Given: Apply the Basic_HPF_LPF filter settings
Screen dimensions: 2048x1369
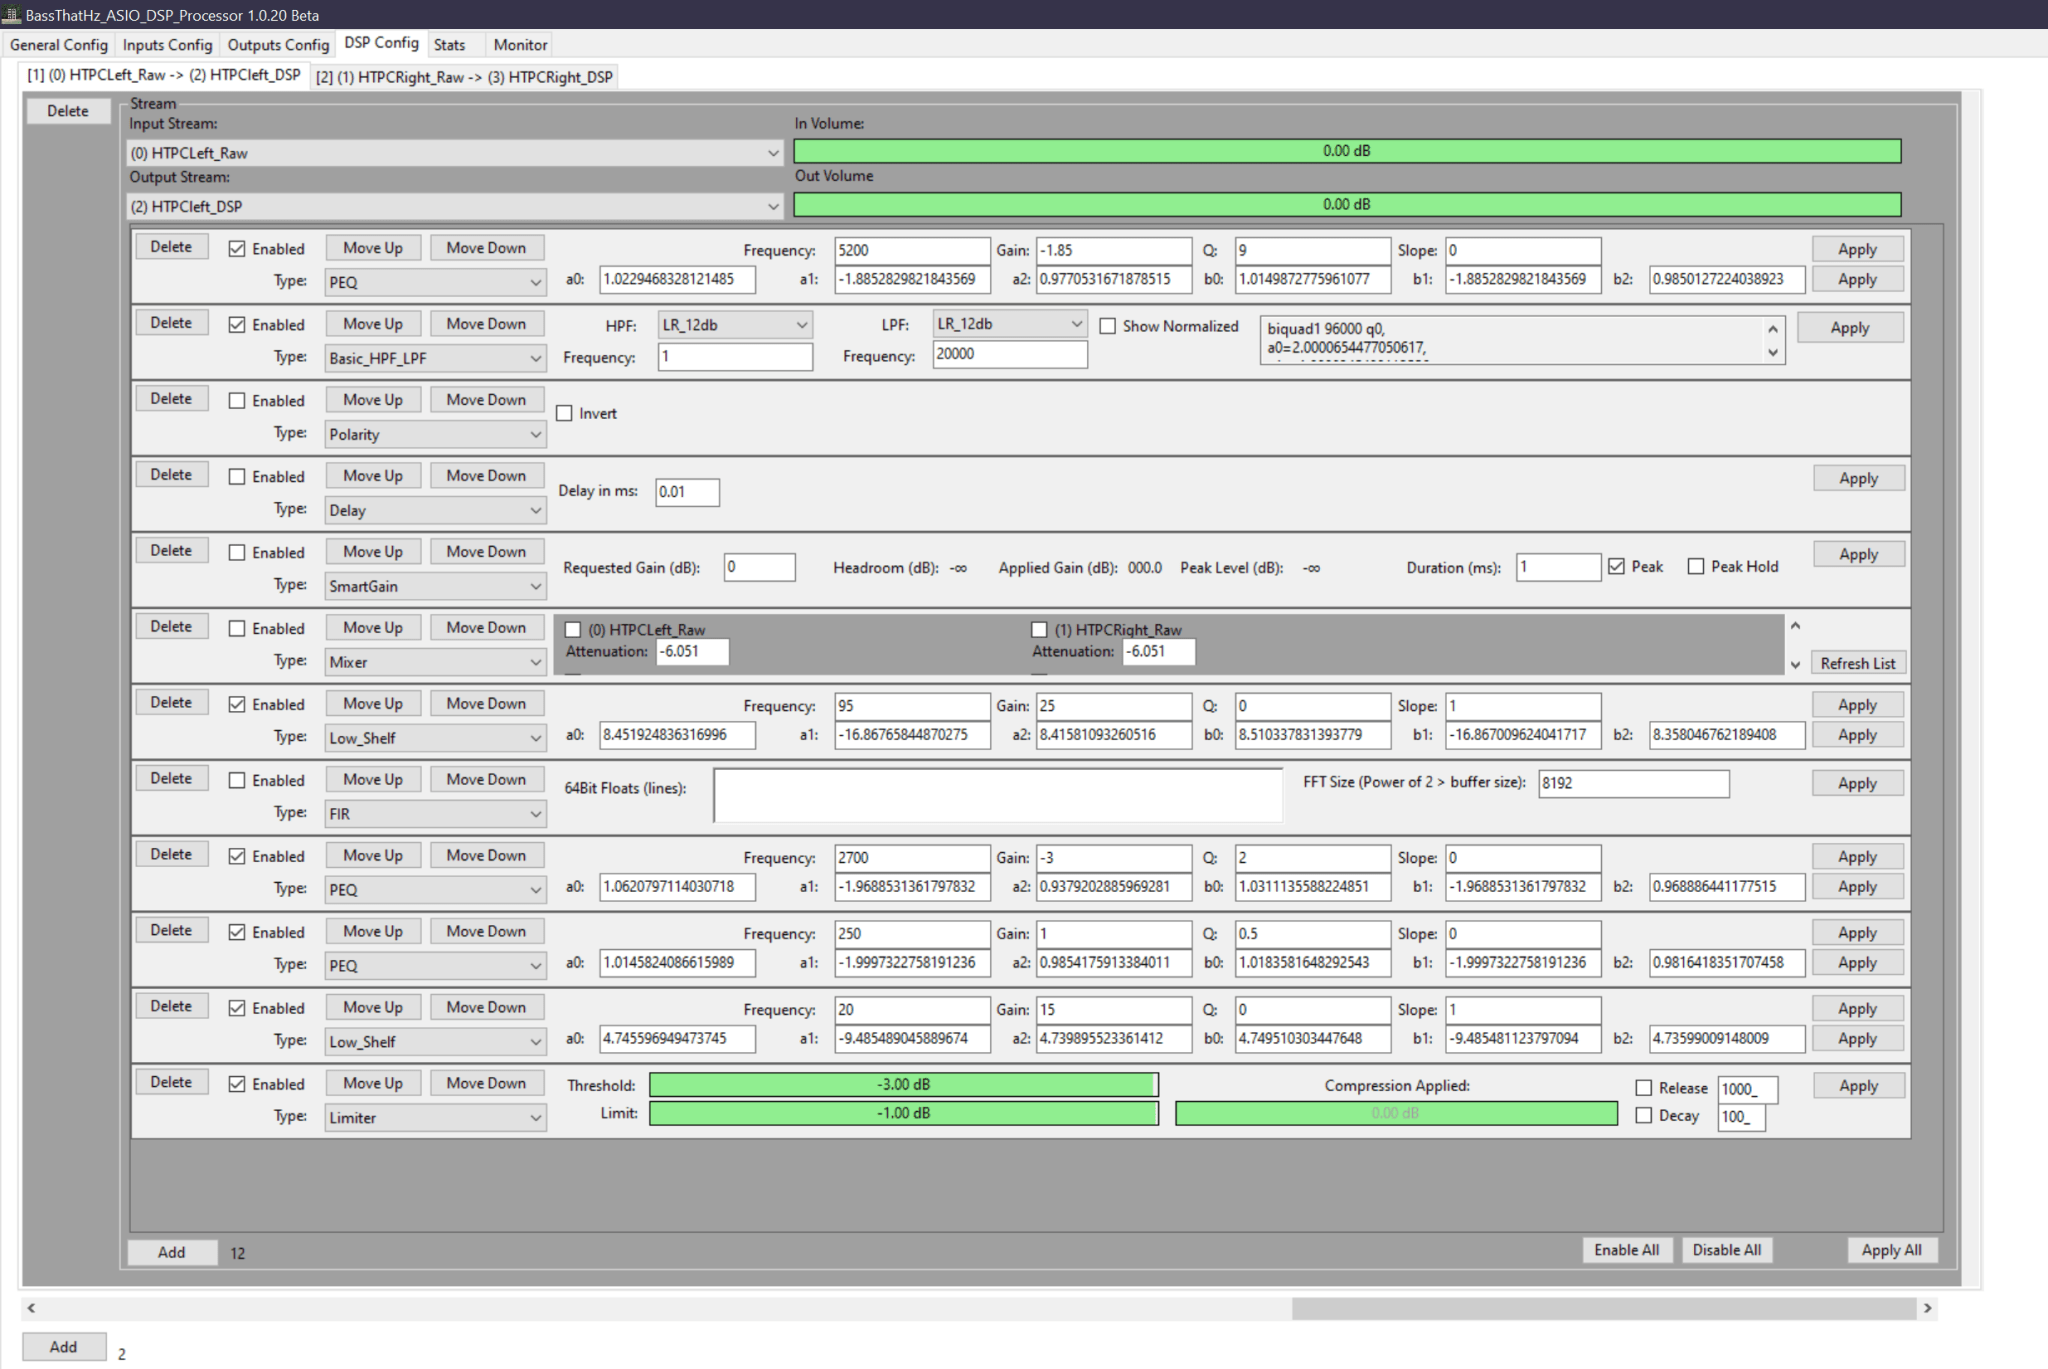Looking at the screenshot, I should point(1850,328).
